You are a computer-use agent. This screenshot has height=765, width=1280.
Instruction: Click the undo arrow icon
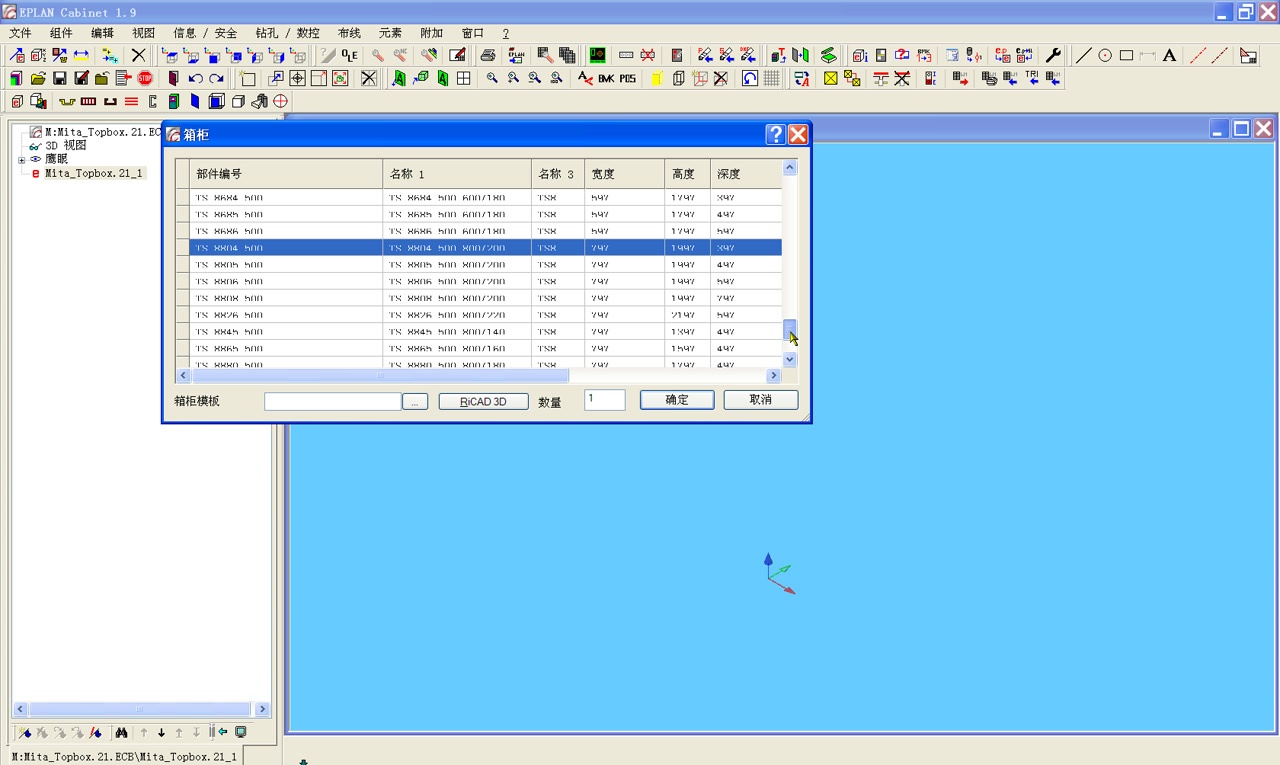coord(195,78)
